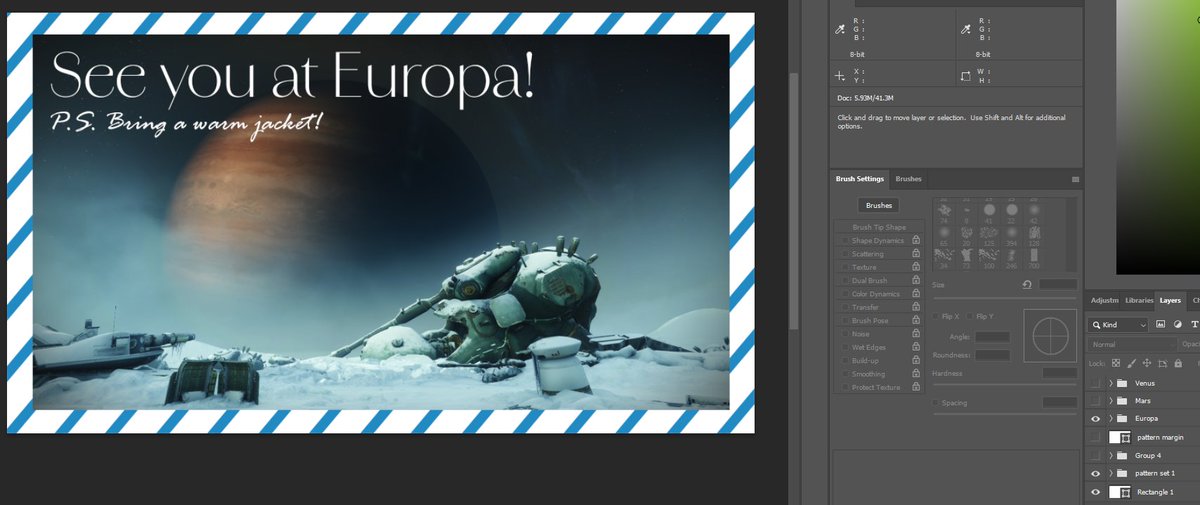Select the Brush Settings tab
Screen dimensions: 1200x505
click(860, 179)
